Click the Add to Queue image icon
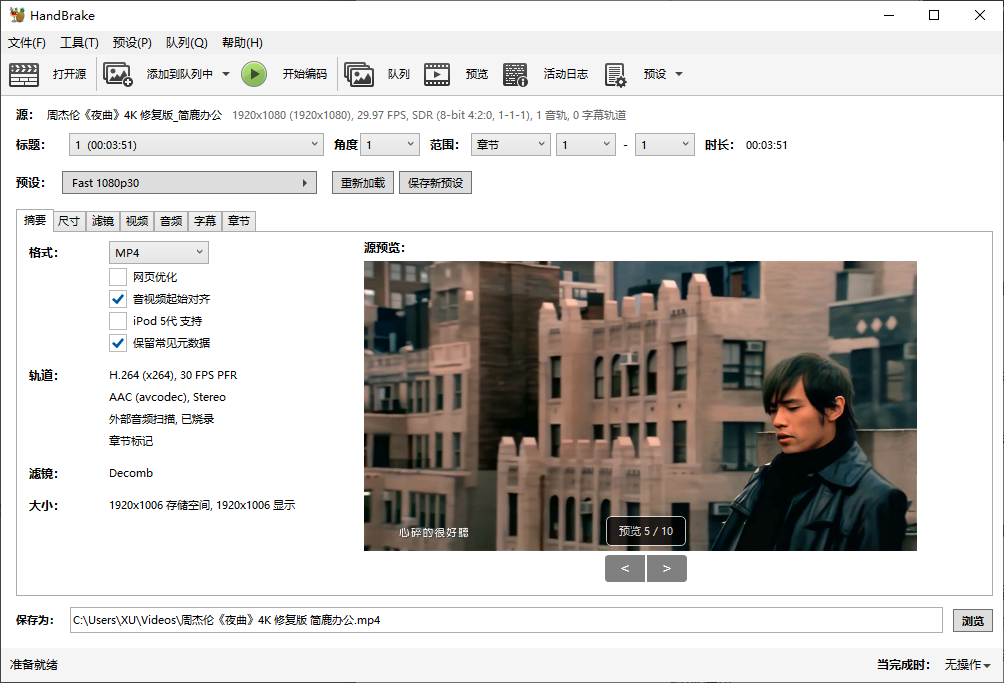Viewport: 1004px width, 683px height. pos(118,74)
